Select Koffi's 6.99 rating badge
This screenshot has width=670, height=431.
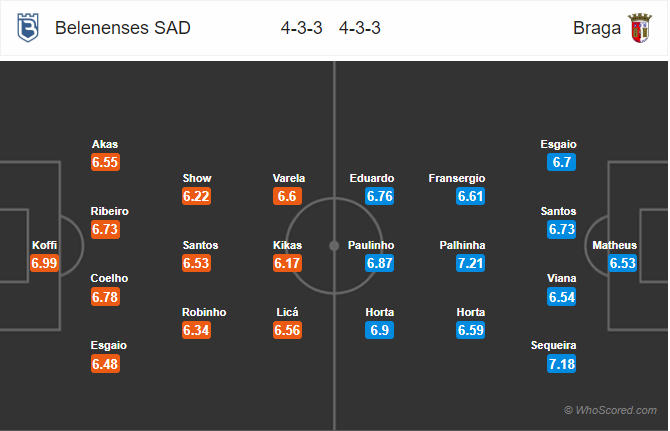click(x=45, y=263)
